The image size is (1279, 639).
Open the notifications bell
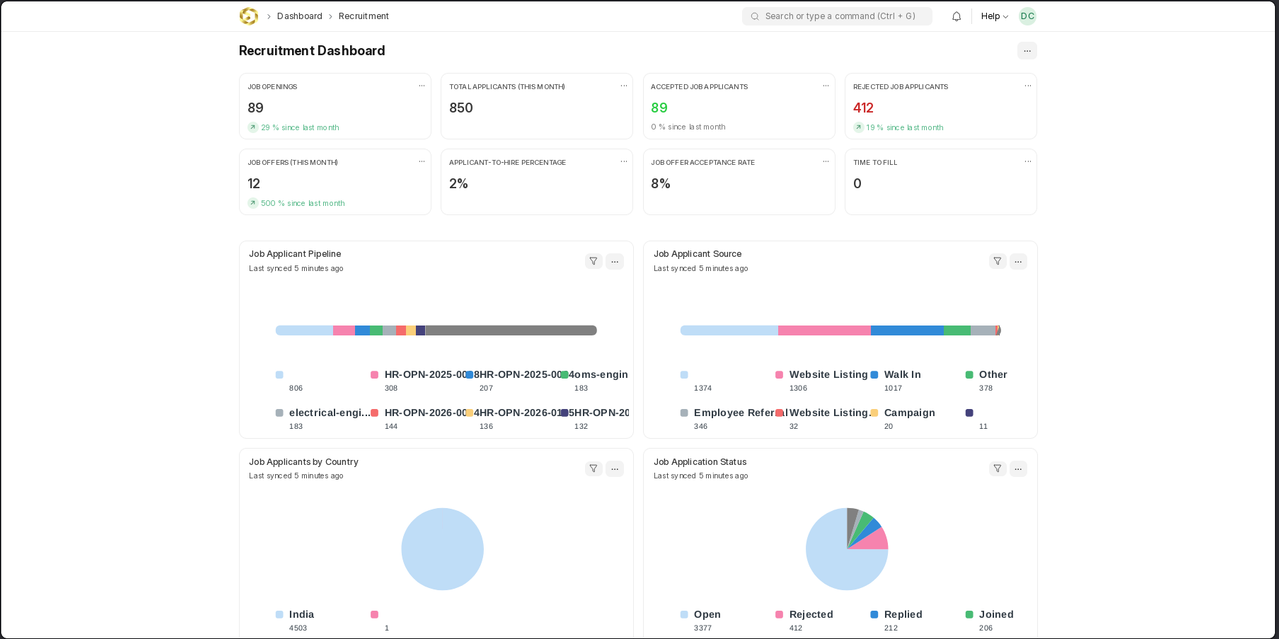point(956,16)
